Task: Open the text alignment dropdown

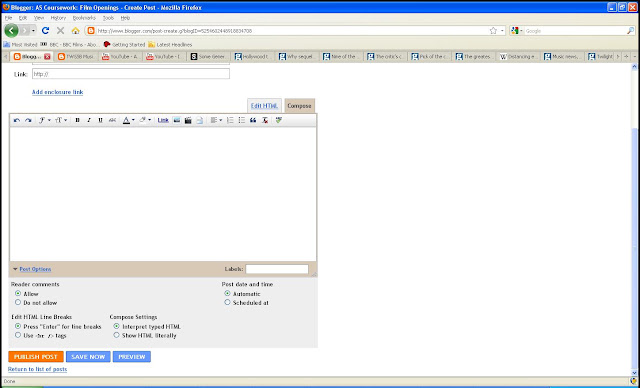Action: [x=216, y=120]
